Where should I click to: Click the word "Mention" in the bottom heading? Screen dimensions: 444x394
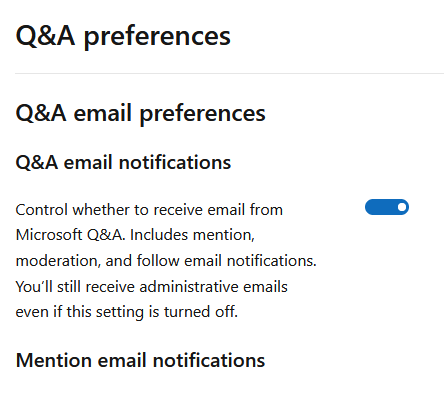coord(54,360)
